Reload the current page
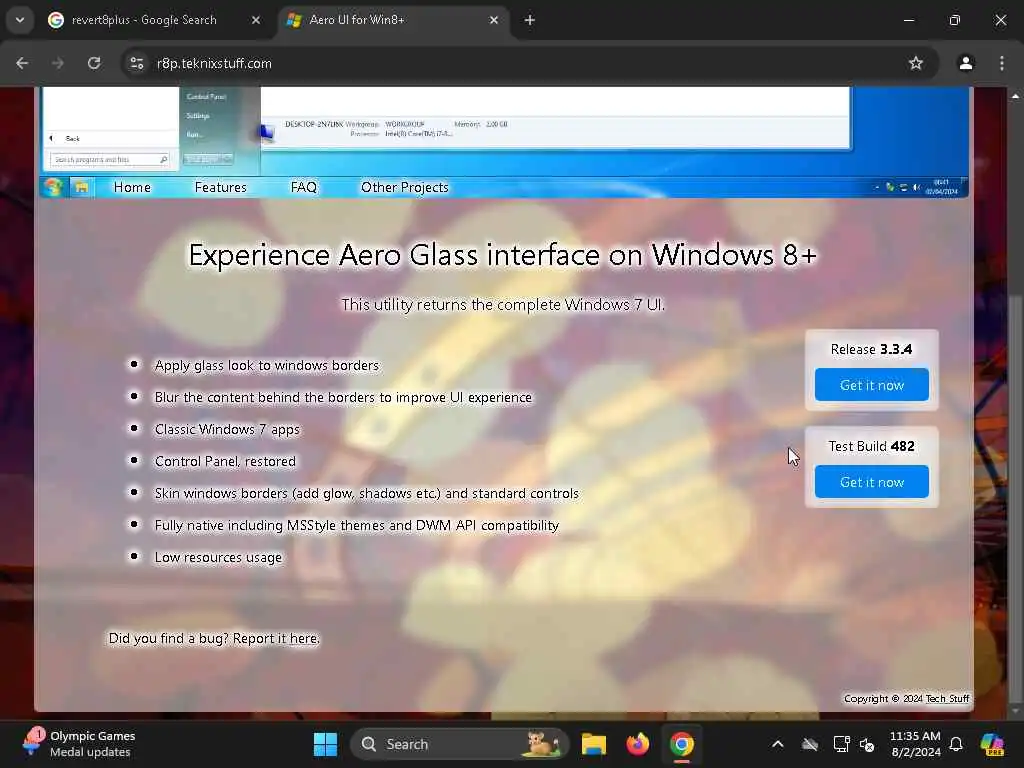This screenshot has width=1024, height=768. [x=94, y=63]
